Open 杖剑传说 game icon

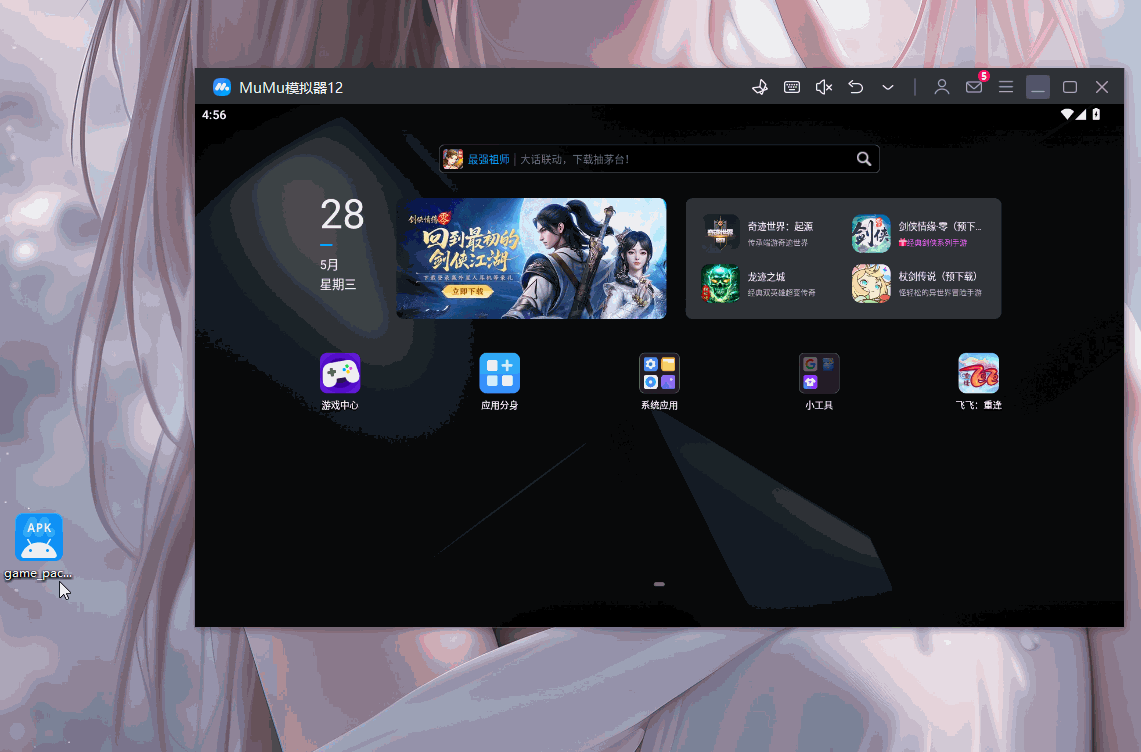pos(871,283)
